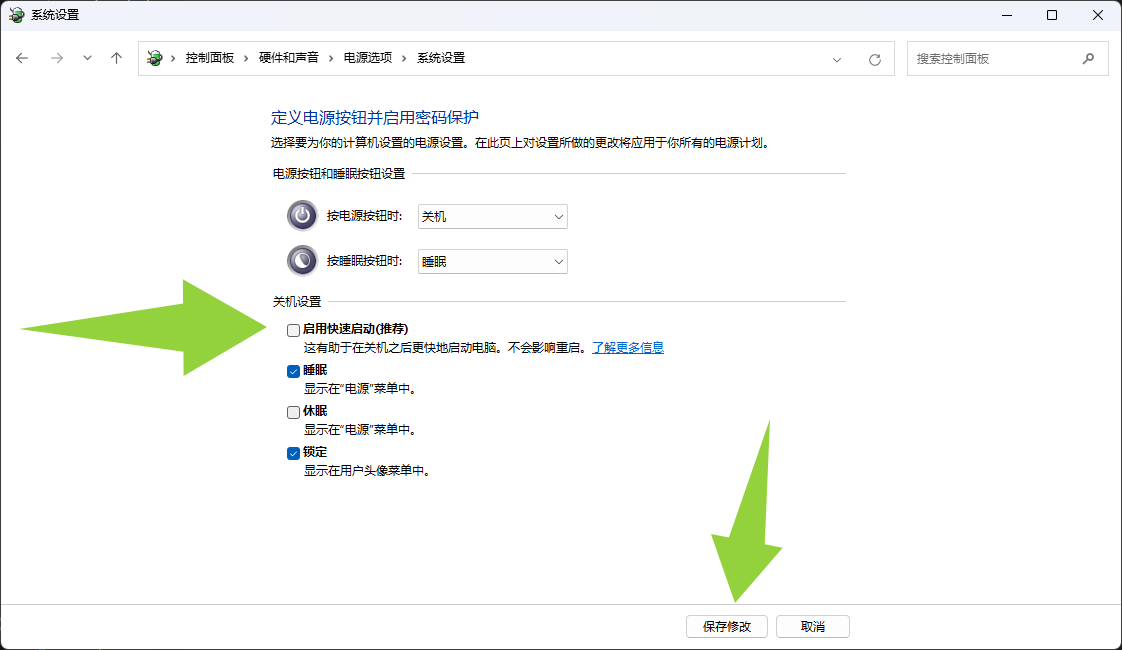The height and width of the screenshot is (650, 1122).
Task: Enable the 启用快速启动 checkbox
Action: [x=293, y=330]
